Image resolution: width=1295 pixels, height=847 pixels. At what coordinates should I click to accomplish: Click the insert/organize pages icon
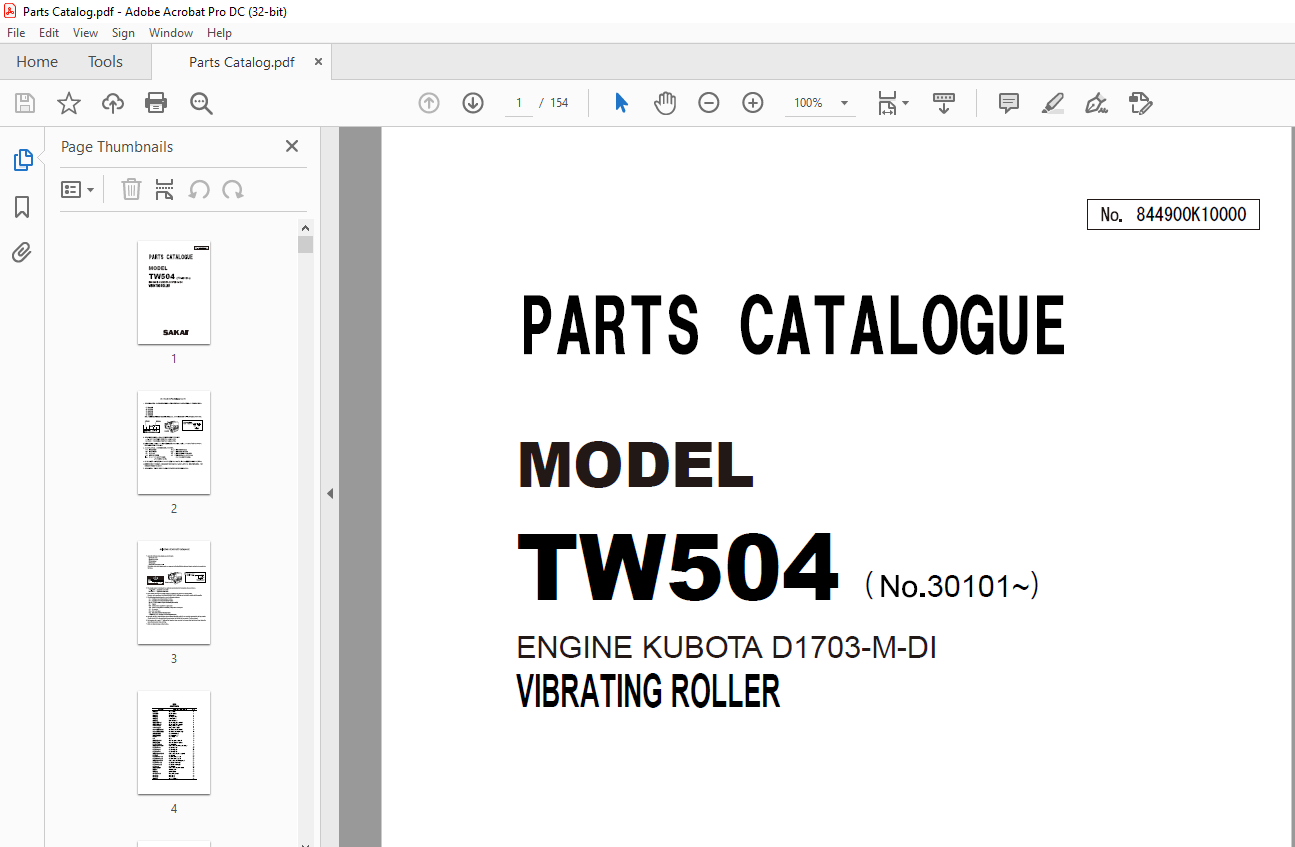165,189
